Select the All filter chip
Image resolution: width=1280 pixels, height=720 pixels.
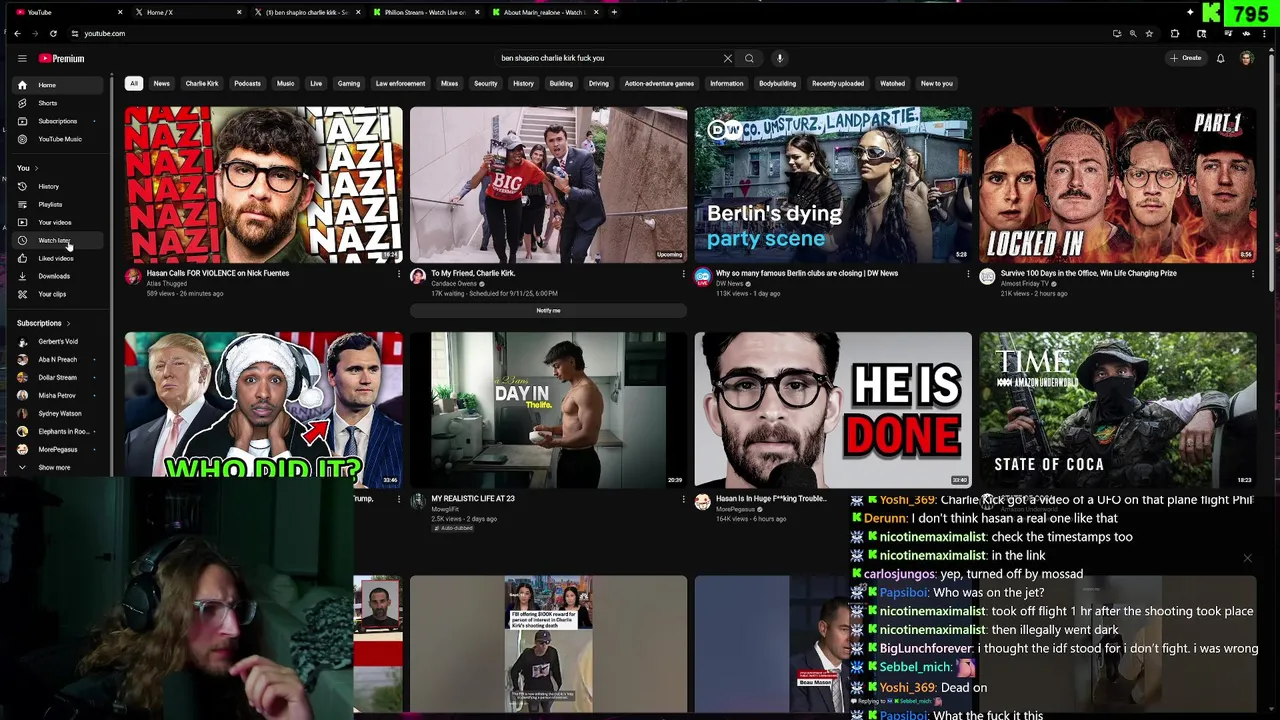(x=133, y=83)
